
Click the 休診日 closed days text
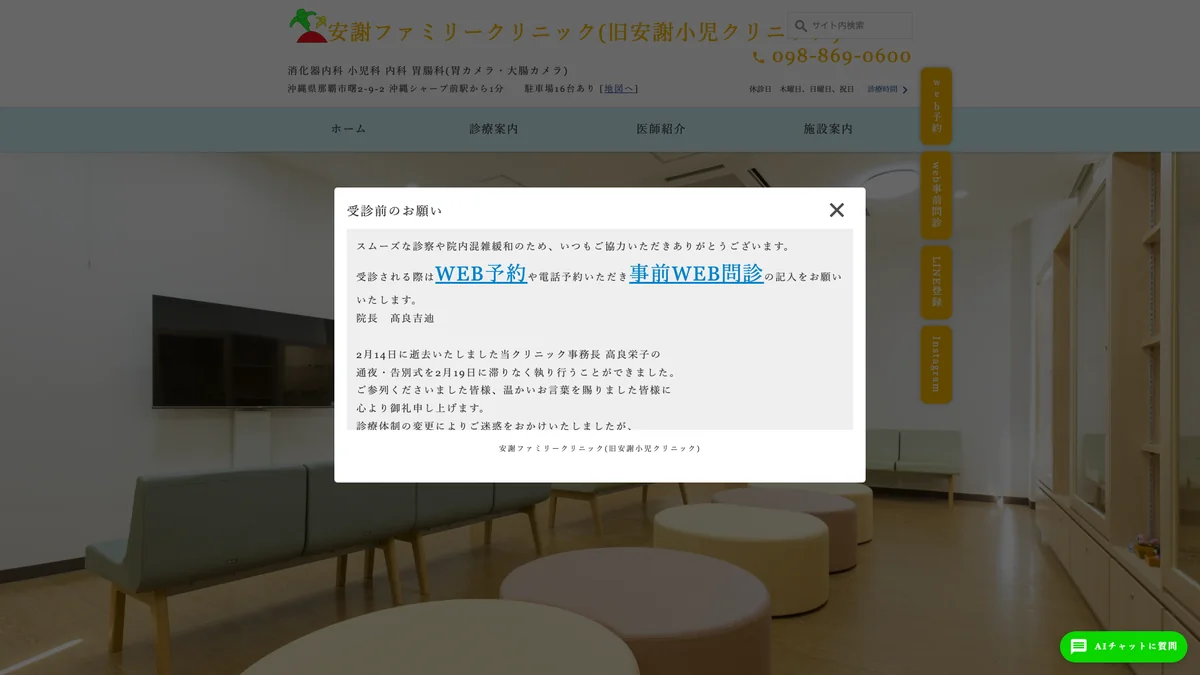801,89
